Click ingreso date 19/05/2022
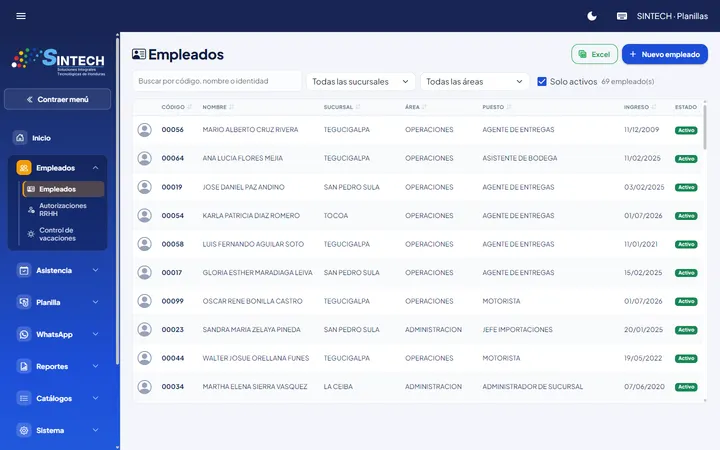This screenshot has height=450, width=720. point(643,358)
